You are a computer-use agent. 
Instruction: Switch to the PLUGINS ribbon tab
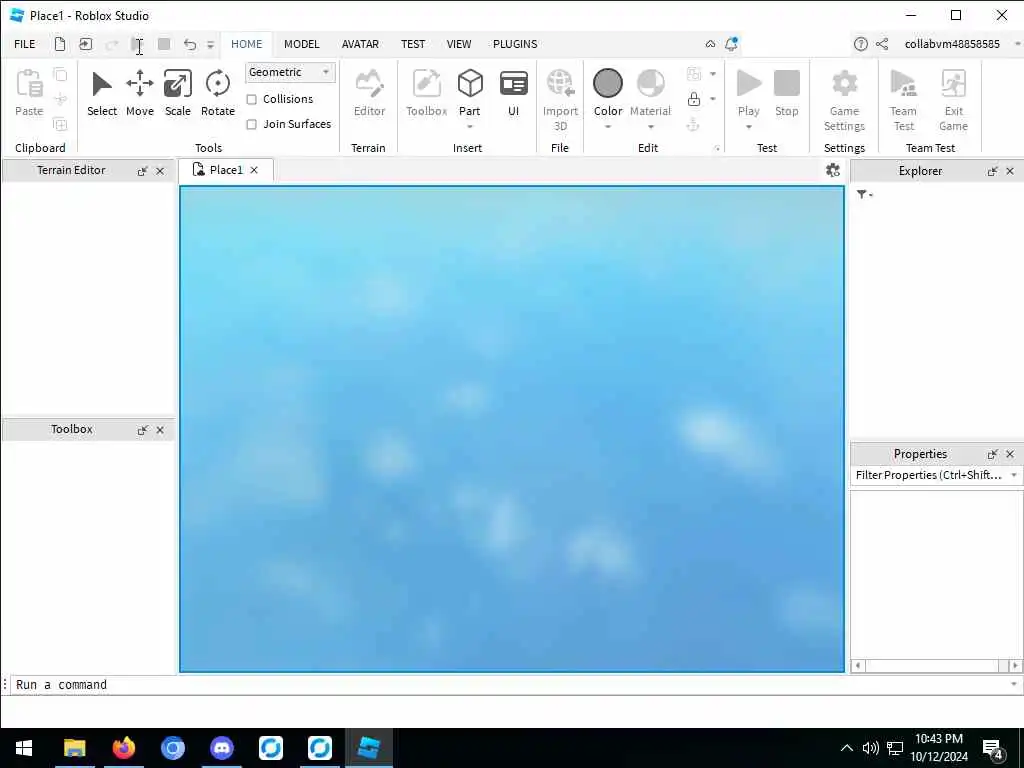coord(515,44)
